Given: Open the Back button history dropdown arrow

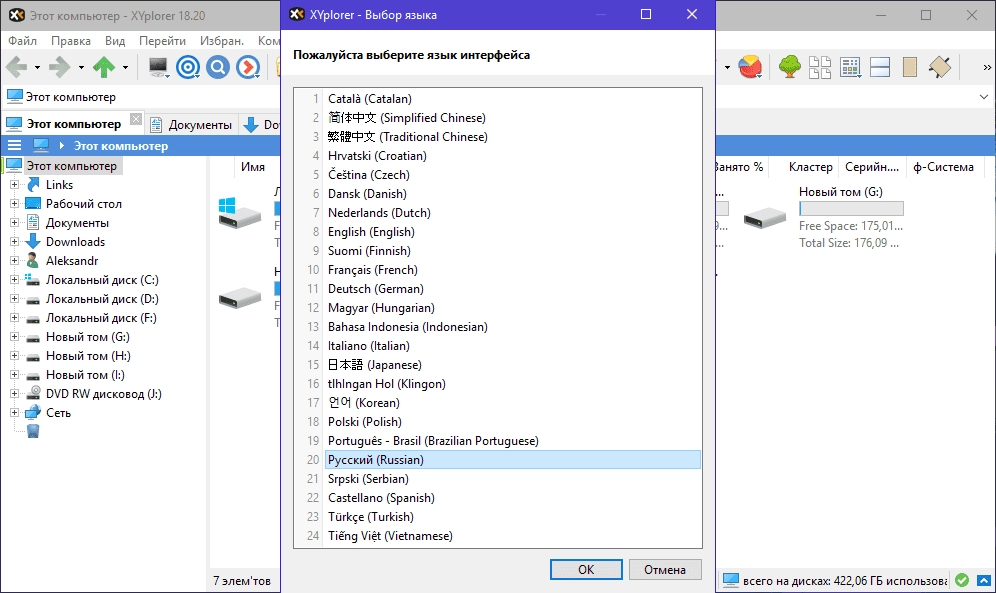Looking at the screenshot, I should pos(37,67).
